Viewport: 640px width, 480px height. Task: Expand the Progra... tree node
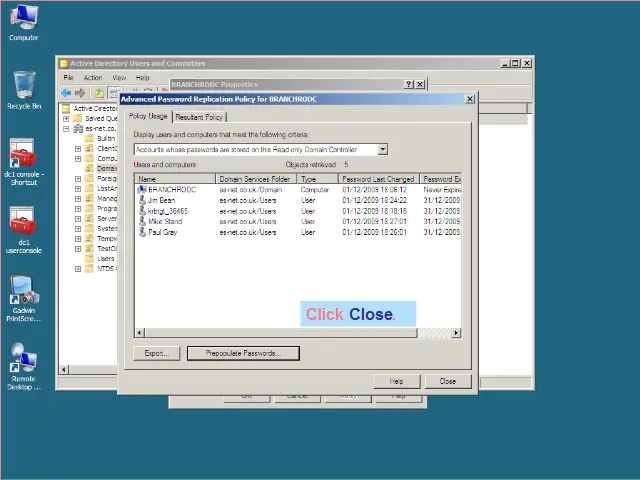pyautogui.click(x=78, y=209)
